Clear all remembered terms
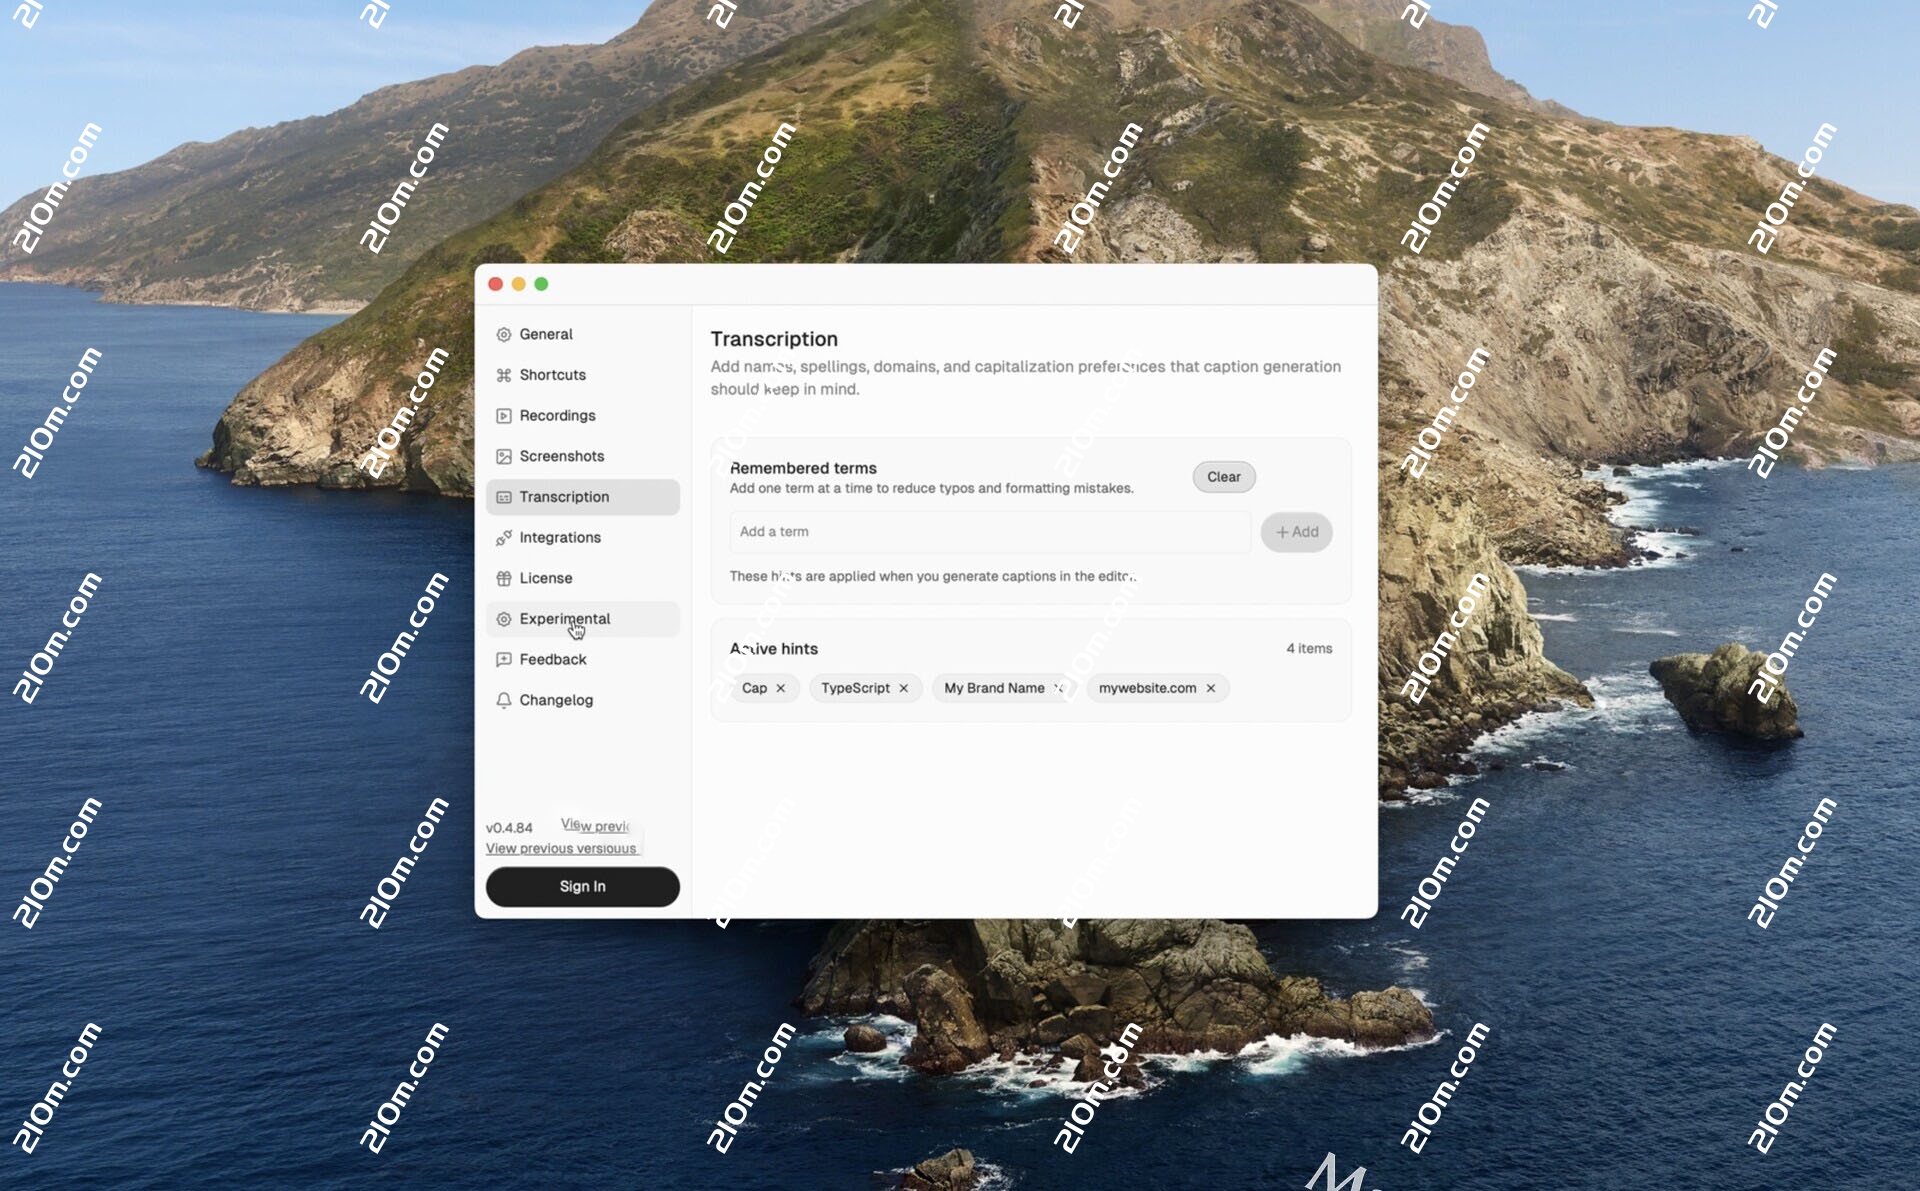Image resolution: width=1920 pixels, height=1191 pixels. click(x=1224, y=477)
